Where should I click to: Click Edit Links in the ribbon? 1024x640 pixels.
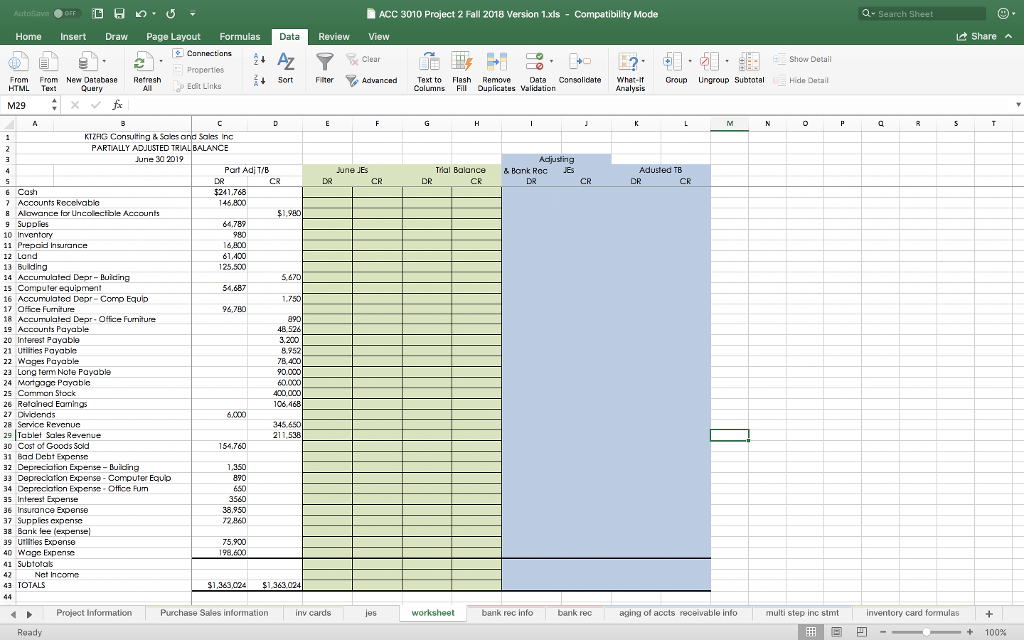click(198, 86)
